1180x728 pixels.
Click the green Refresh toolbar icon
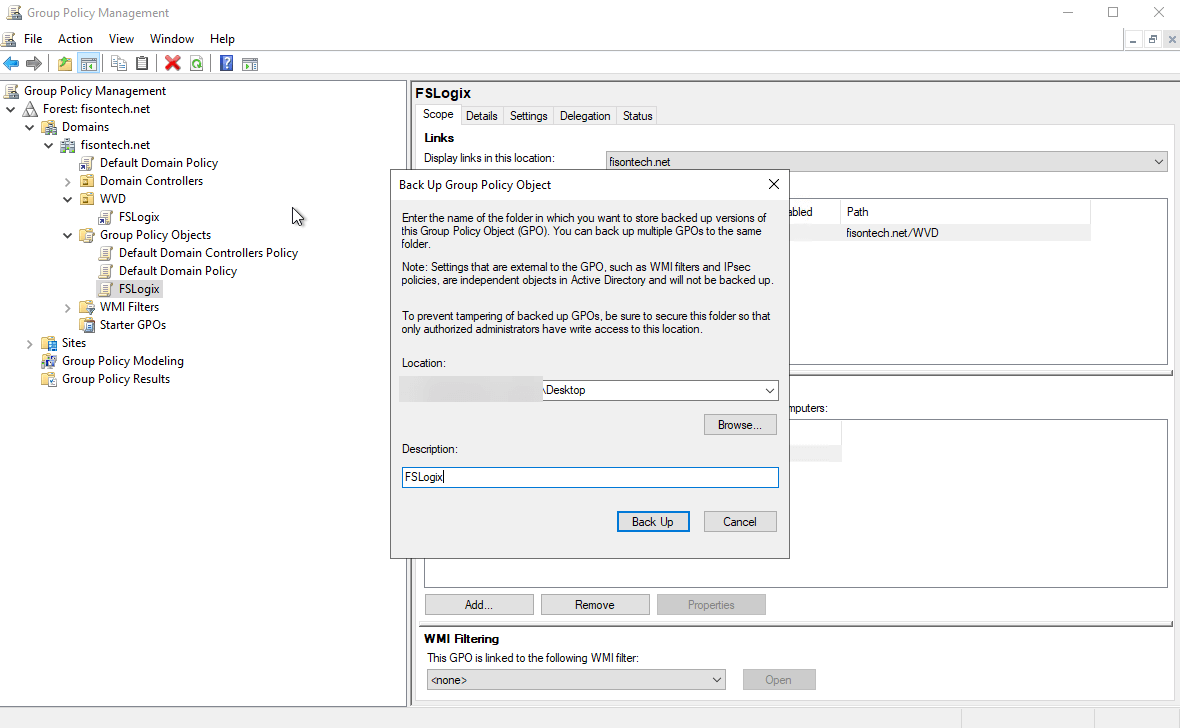pos(196,63)
